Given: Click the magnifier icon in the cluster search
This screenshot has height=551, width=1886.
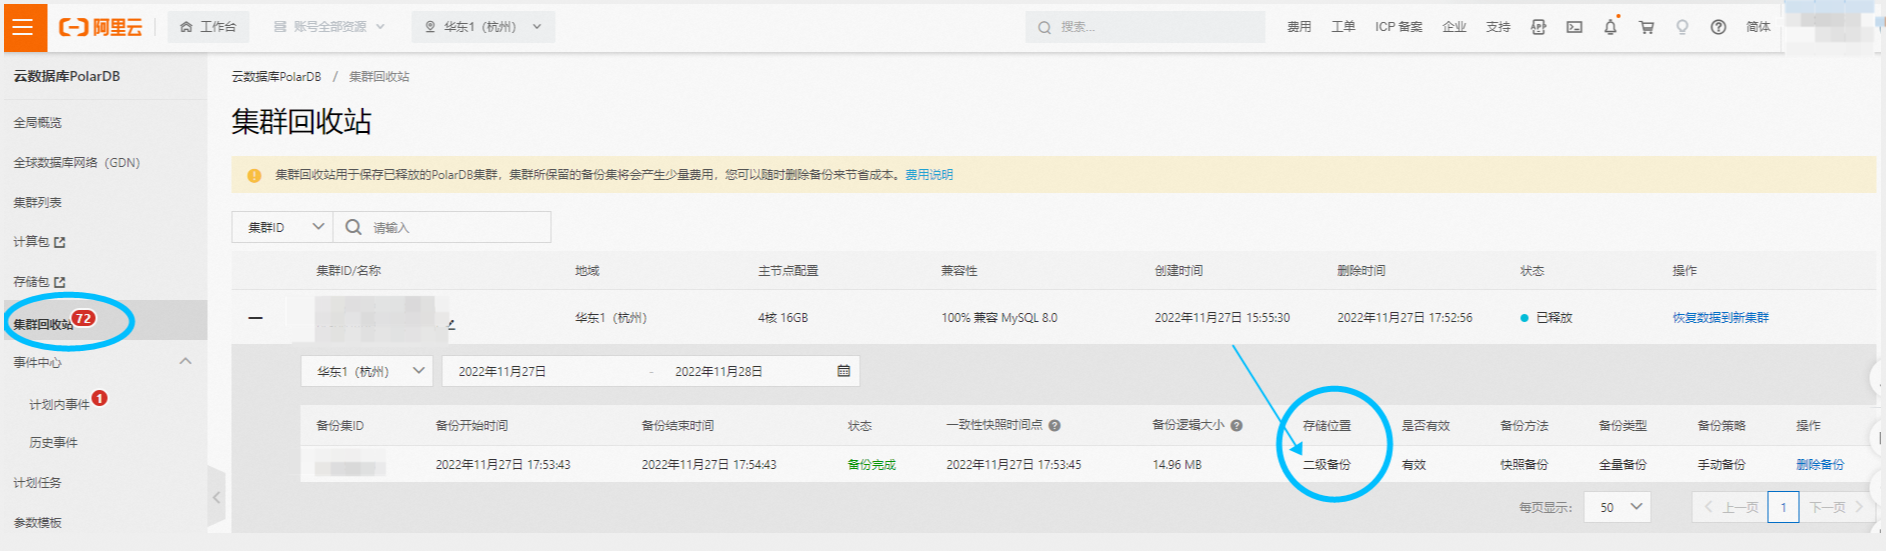Looking at the screenshot, I should 353,227.
